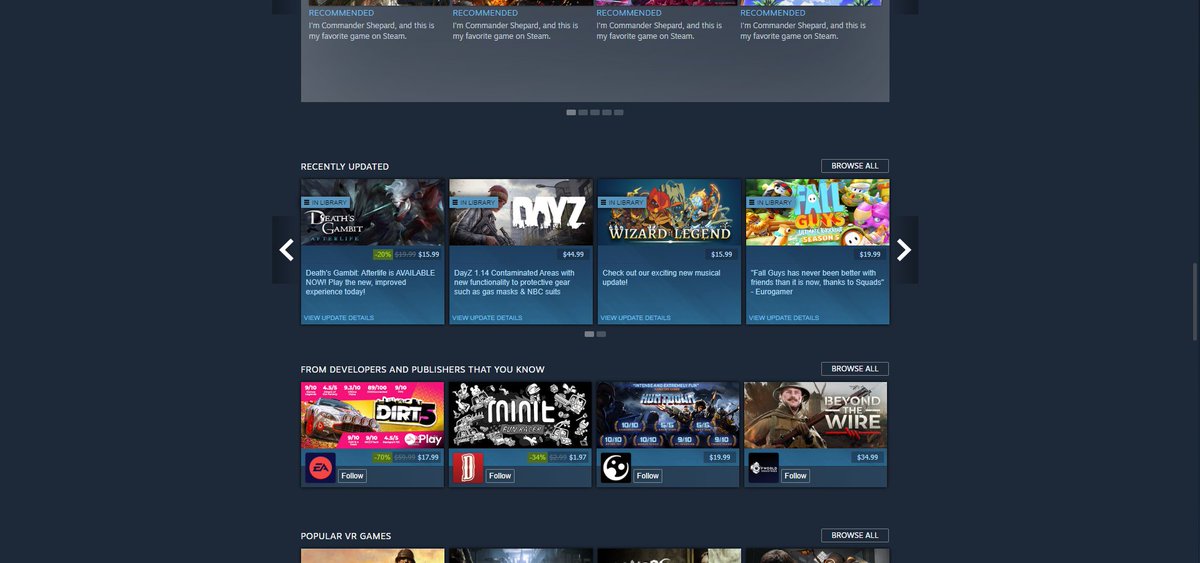Viewport: 1200px width, 563px height.
Task: Open the Beyond the Wire banner
Action: click(816, 415)
